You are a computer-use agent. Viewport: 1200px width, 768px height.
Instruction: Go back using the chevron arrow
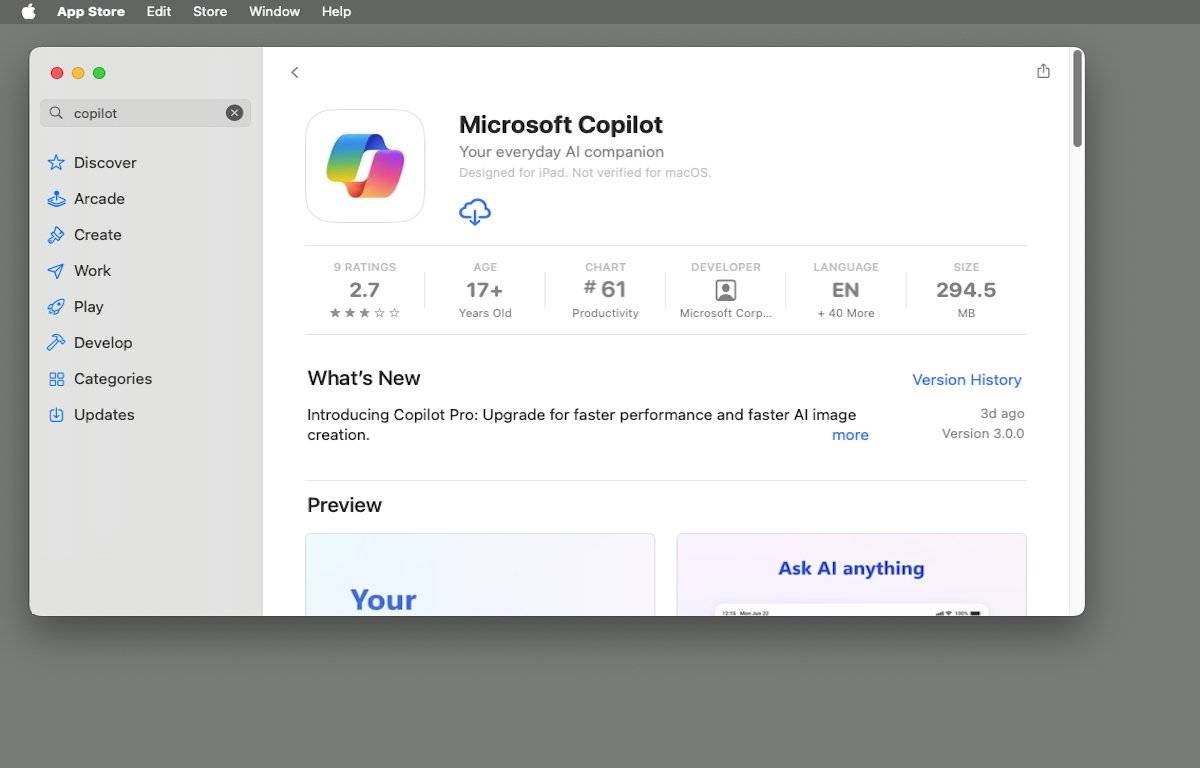(x=294, y=72)
